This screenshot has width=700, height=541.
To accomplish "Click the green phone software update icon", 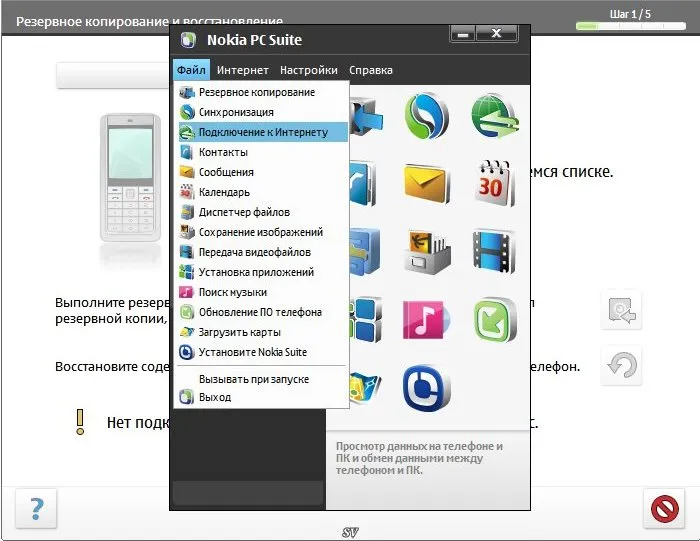I will (495, 320).
